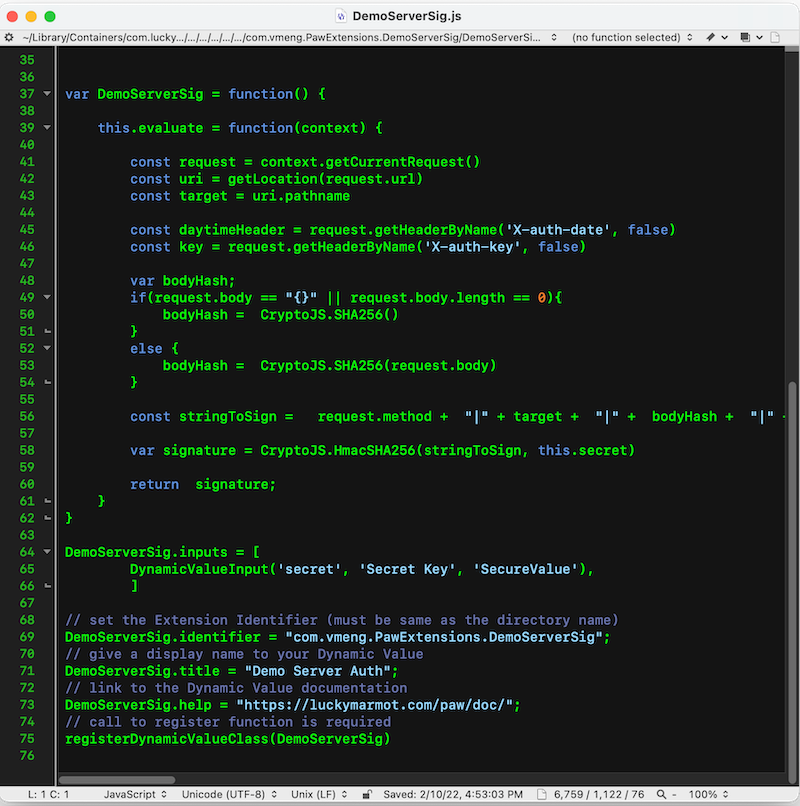The height and width of the screenshot is (806, 800).
Task: Click the fold end marker at line 54
Action: (x=47, y=382)
